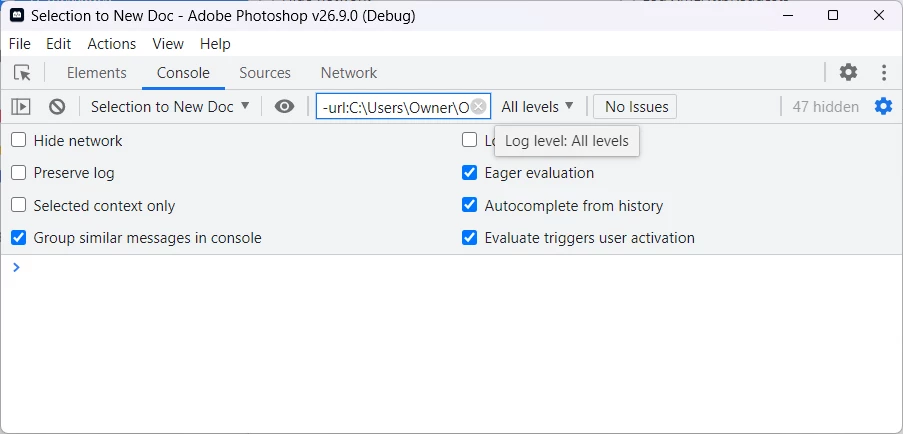Enable the Hide network checkbox
The height and width of the screenshot is (434, 903).
(x=19, y=141)
